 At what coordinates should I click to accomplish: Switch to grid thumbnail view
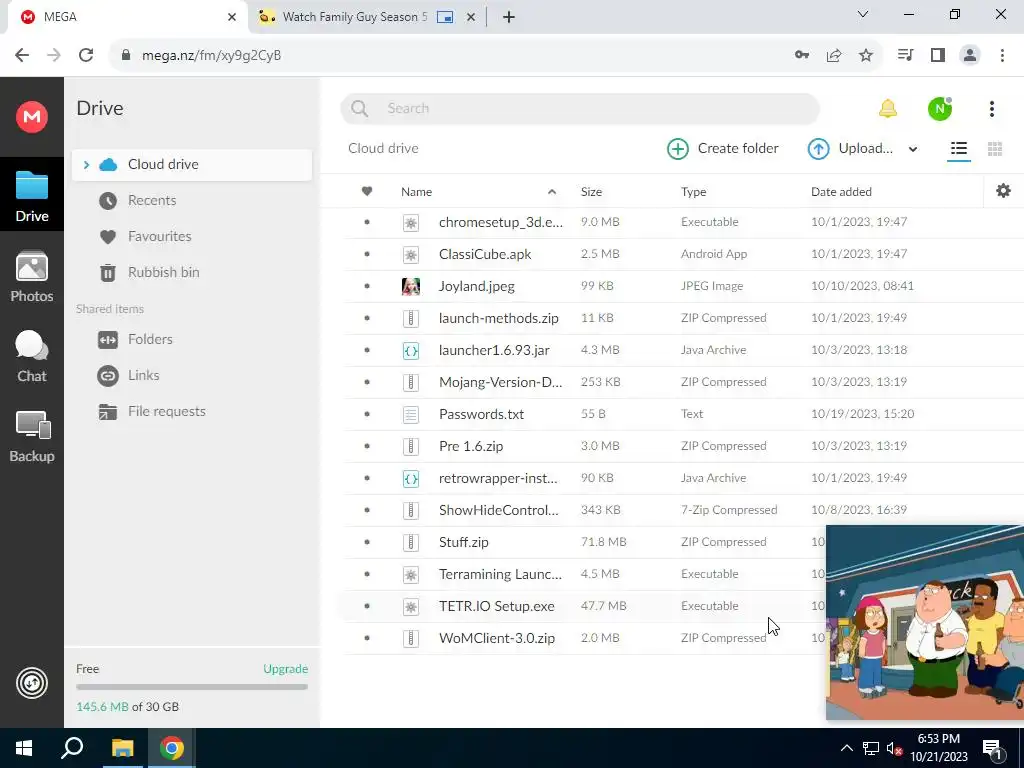coord(995,148)
